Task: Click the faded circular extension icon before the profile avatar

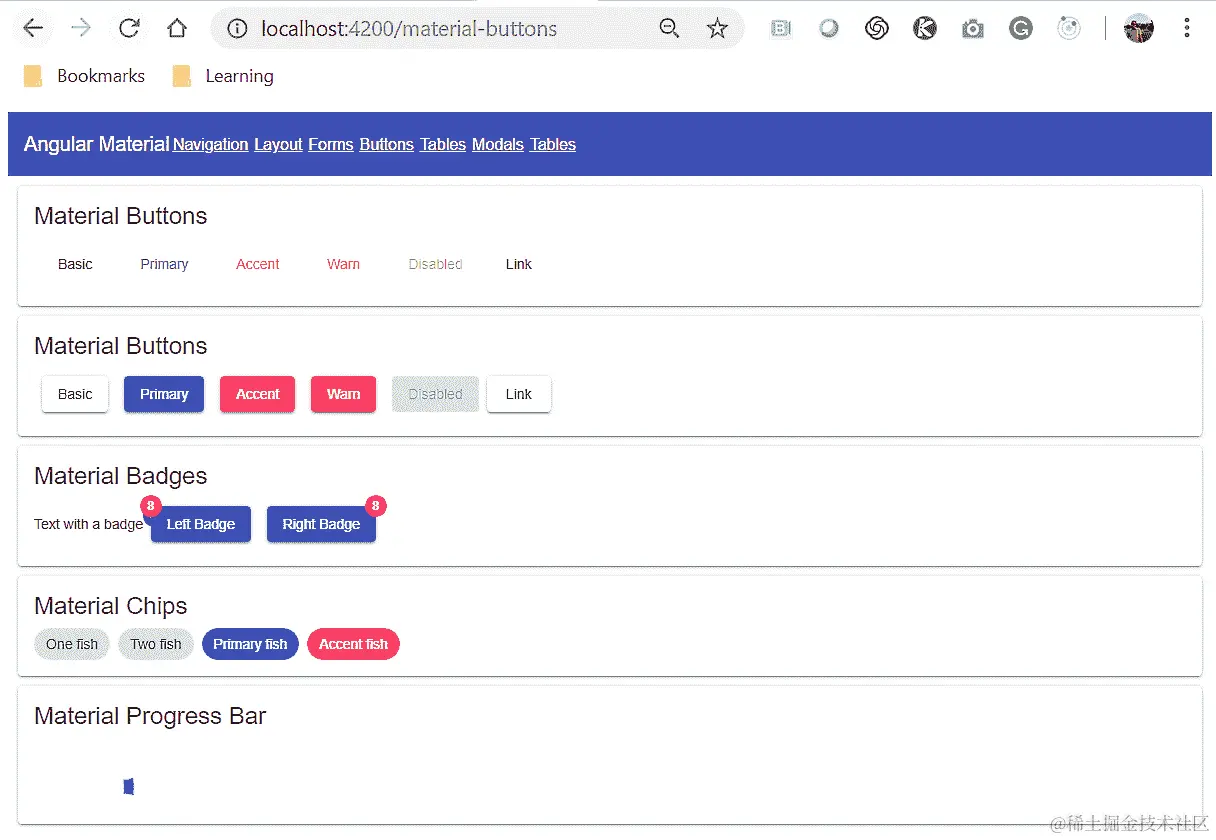Action: 1069,29
